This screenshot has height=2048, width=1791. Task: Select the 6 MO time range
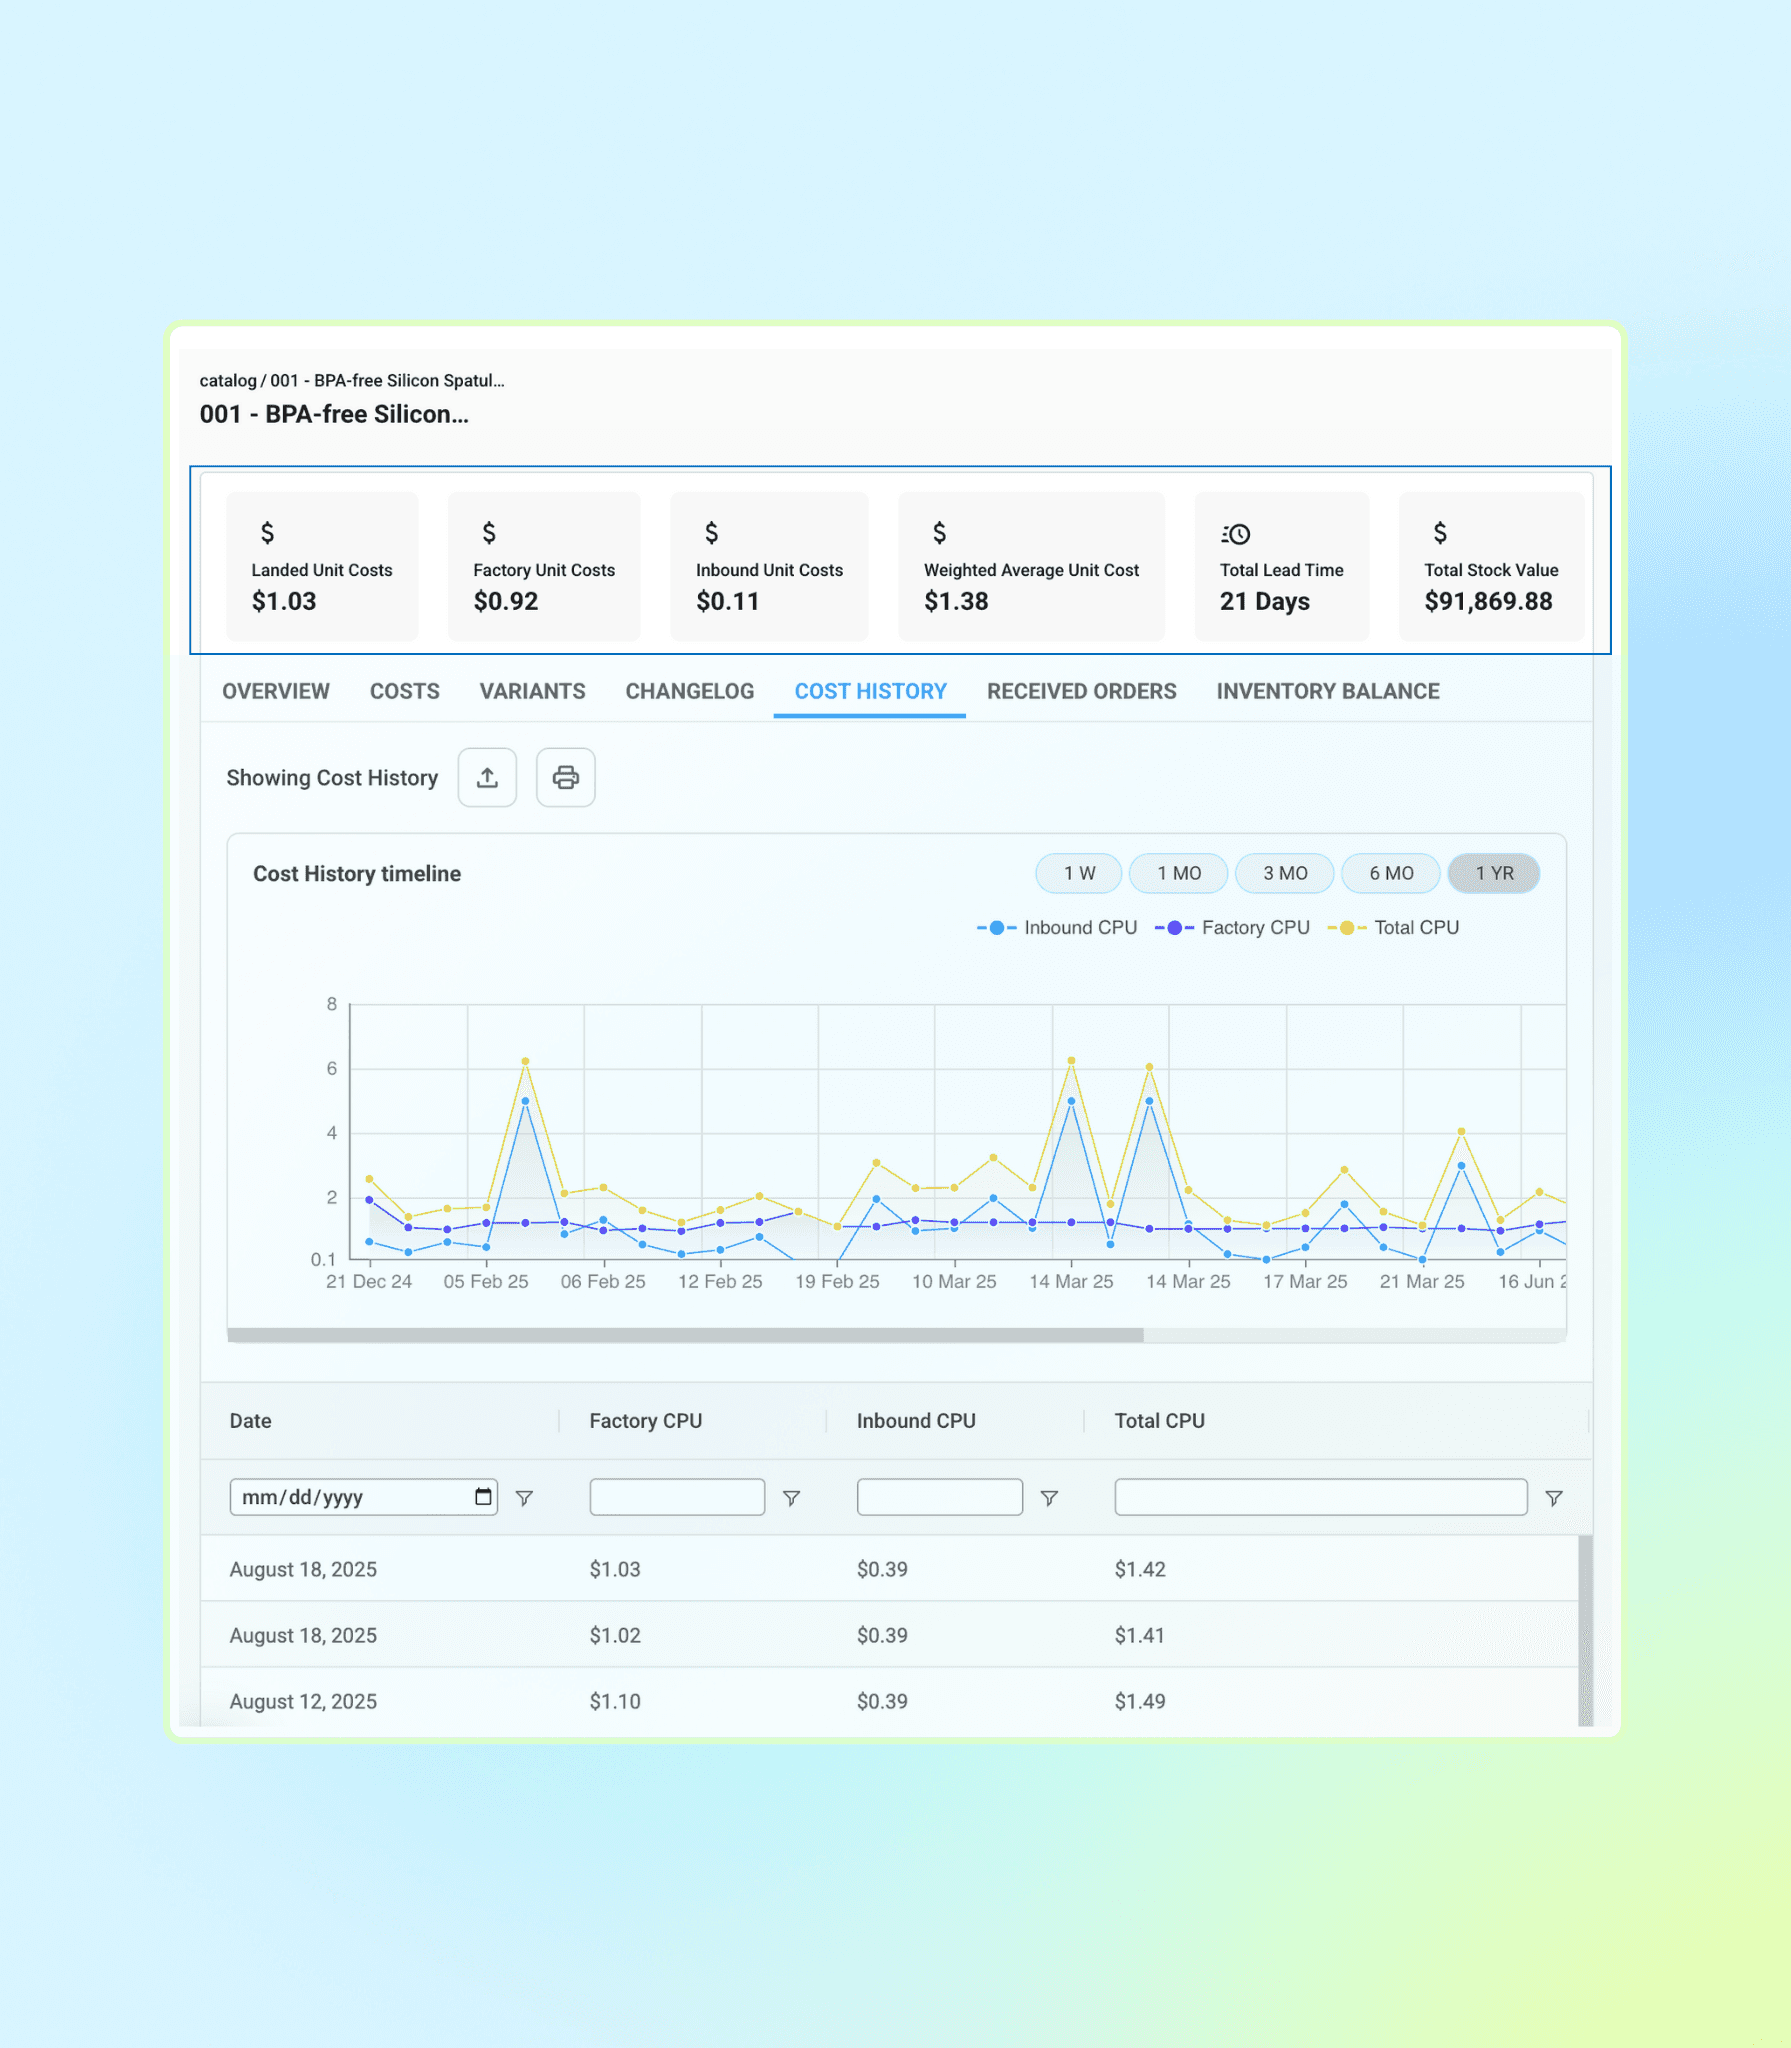1391,873
